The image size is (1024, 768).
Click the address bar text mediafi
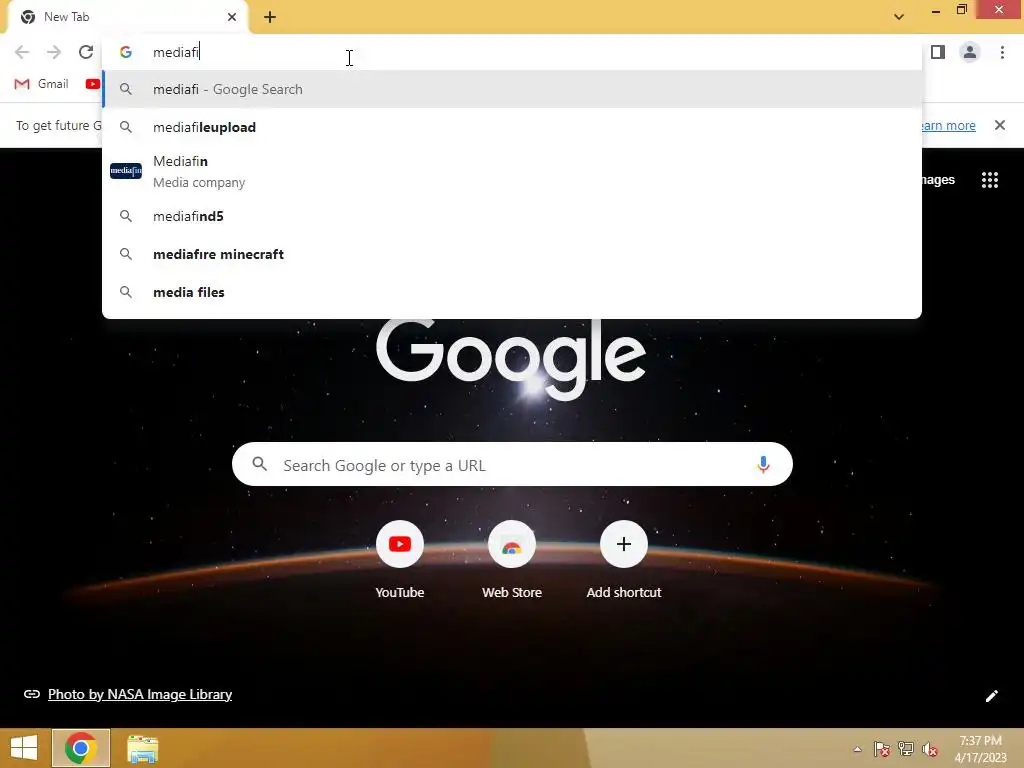(176, 52)
